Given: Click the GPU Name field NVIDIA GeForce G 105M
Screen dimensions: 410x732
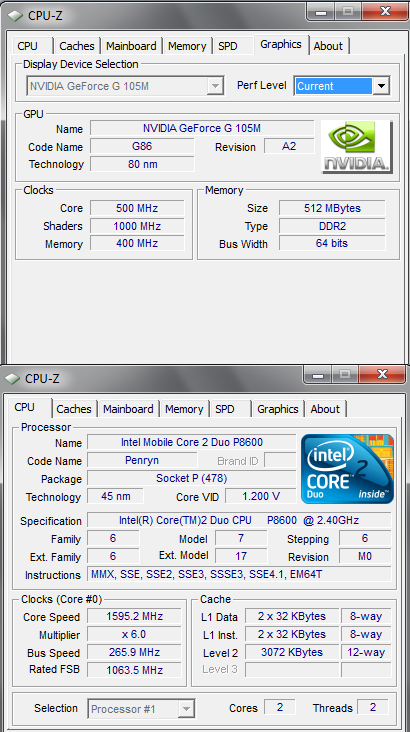Looking at the screenshot, I should point(202,128).
